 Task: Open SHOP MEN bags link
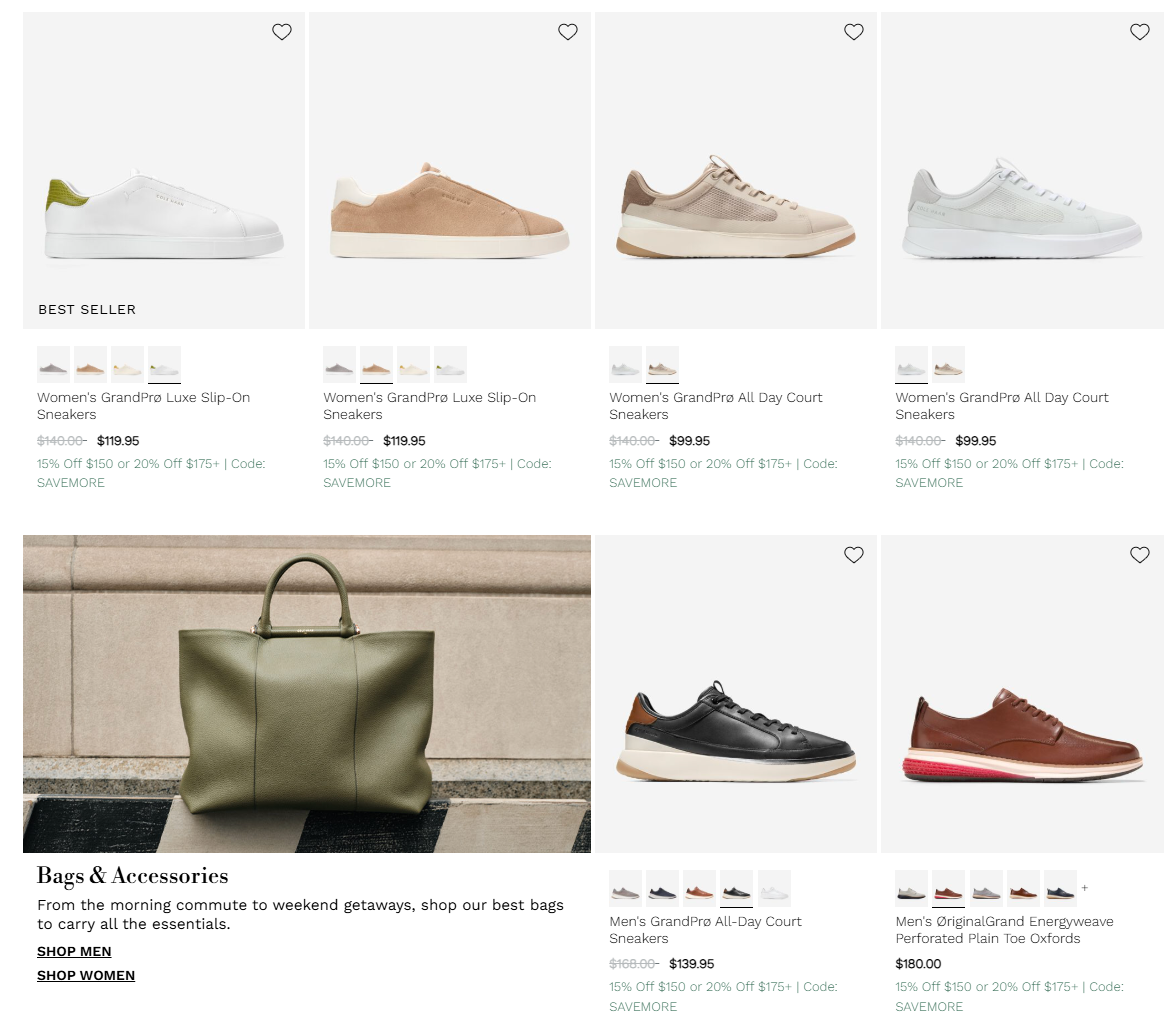[74, 951]
